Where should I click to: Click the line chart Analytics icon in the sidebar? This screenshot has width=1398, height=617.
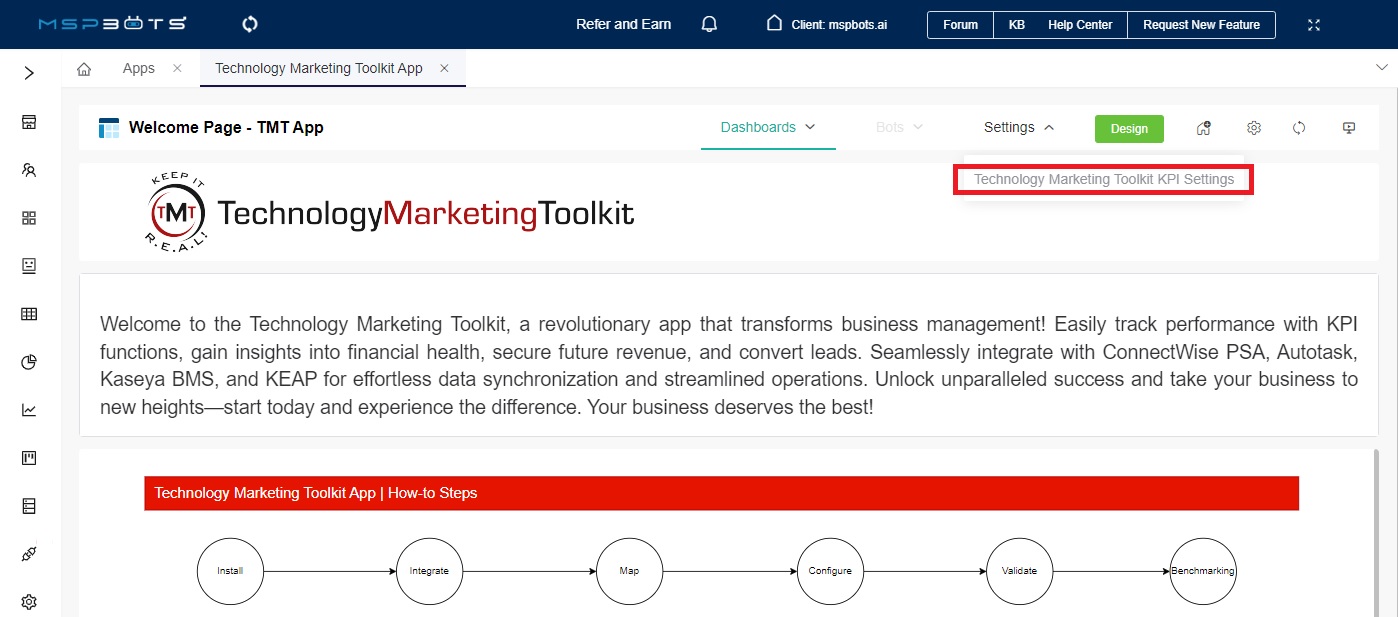tap(28, 409)
